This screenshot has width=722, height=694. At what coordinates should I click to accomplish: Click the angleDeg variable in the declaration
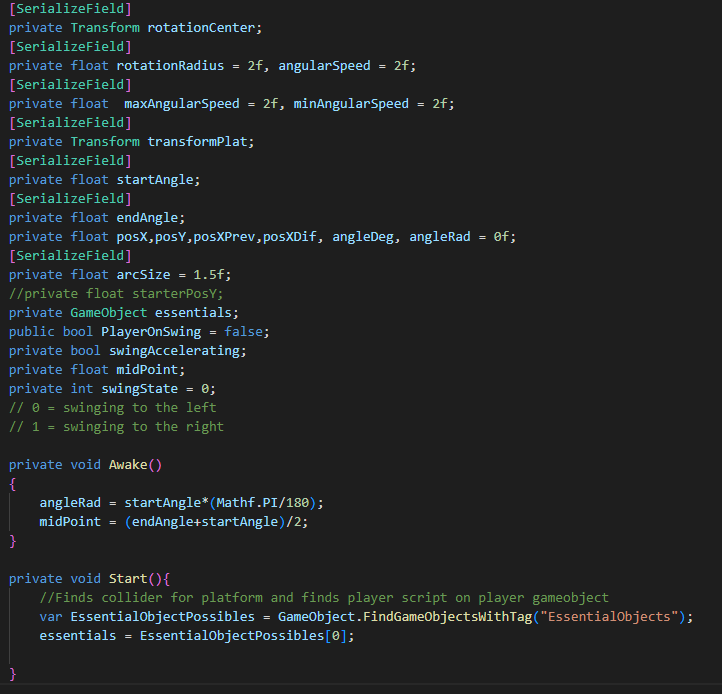tap(363, 237)
